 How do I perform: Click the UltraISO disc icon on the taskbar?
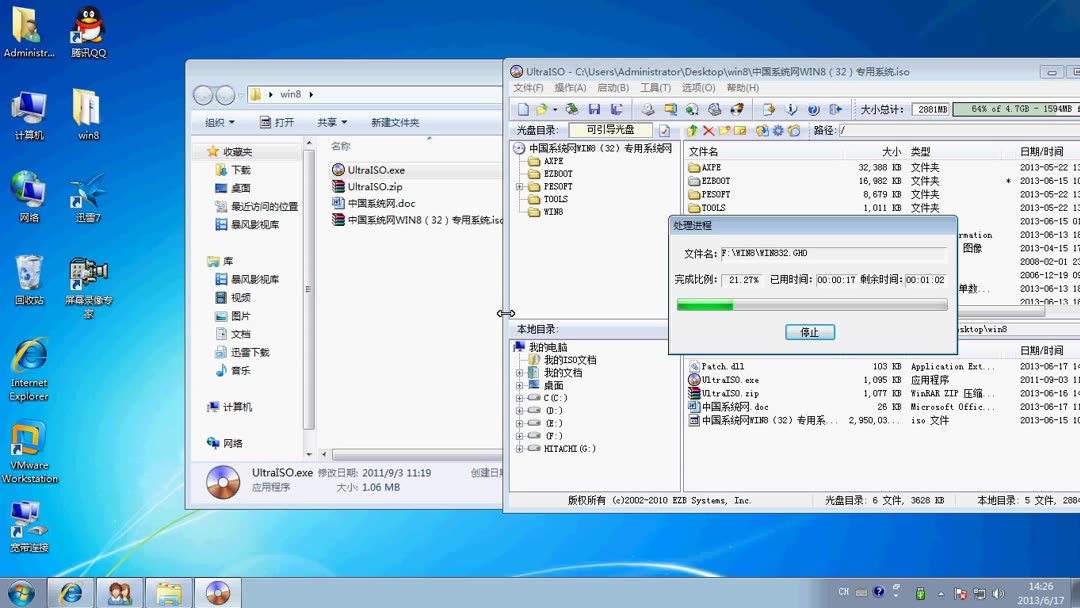[217, 593]
